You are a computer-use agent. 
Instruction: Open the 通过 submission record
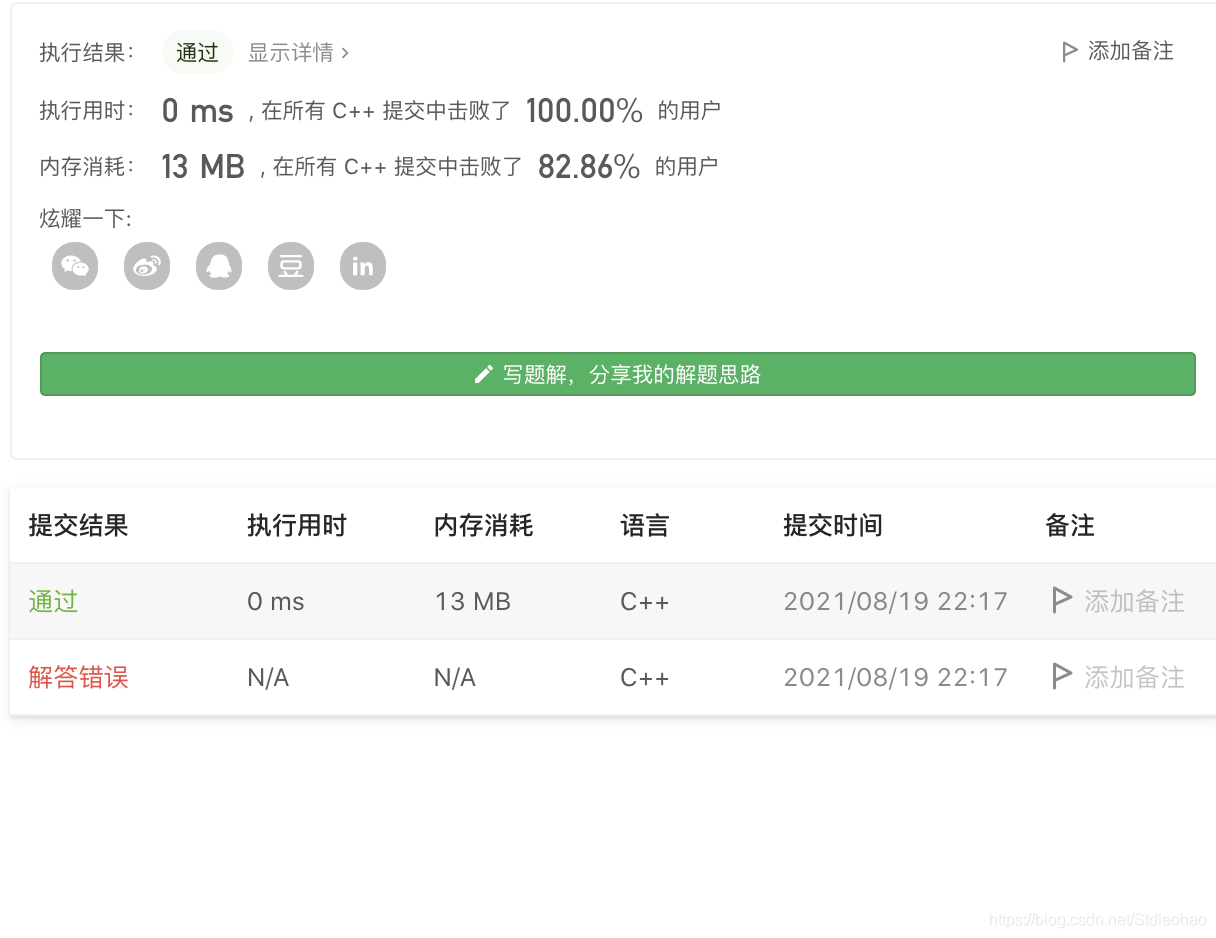pos(52,601)
